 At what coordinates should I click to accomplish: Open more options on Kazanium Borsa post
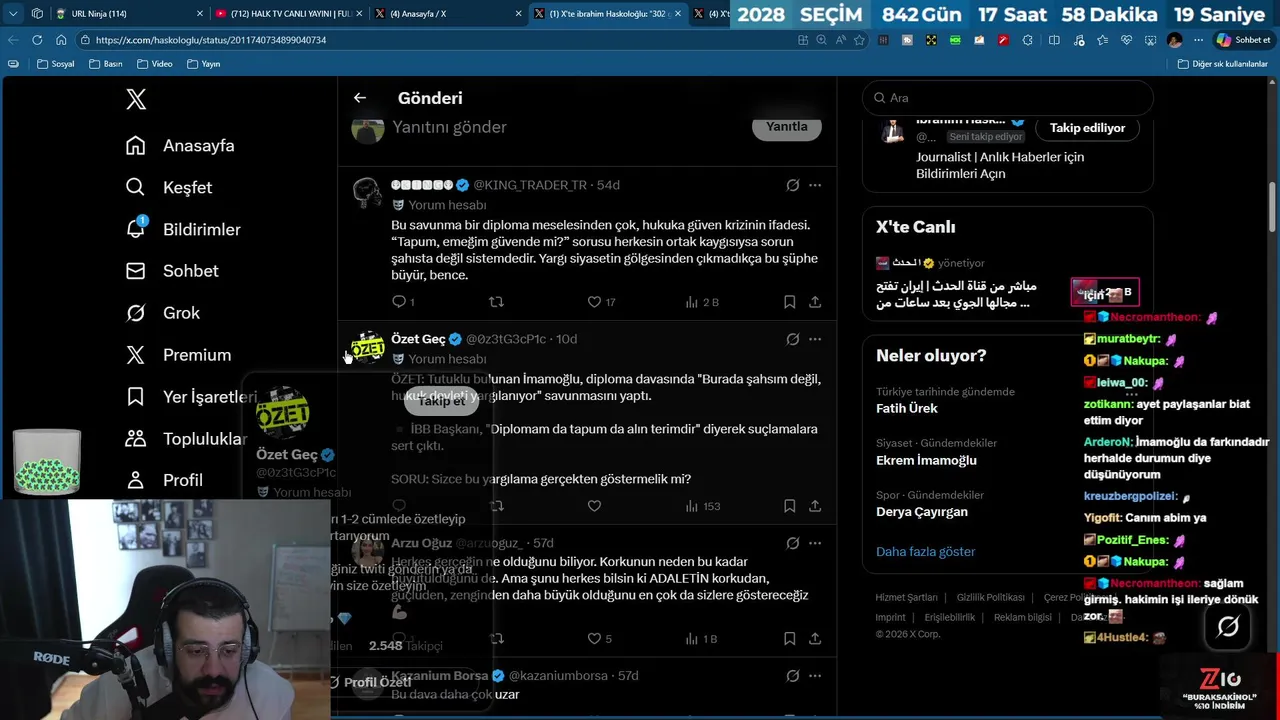[x=815, y=676]
